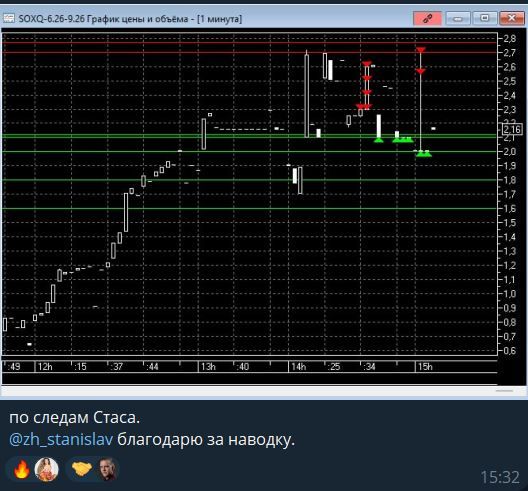This screenshot has width=528, height=491.
Task: Click the 13h time axis marker
Action: 208,366
